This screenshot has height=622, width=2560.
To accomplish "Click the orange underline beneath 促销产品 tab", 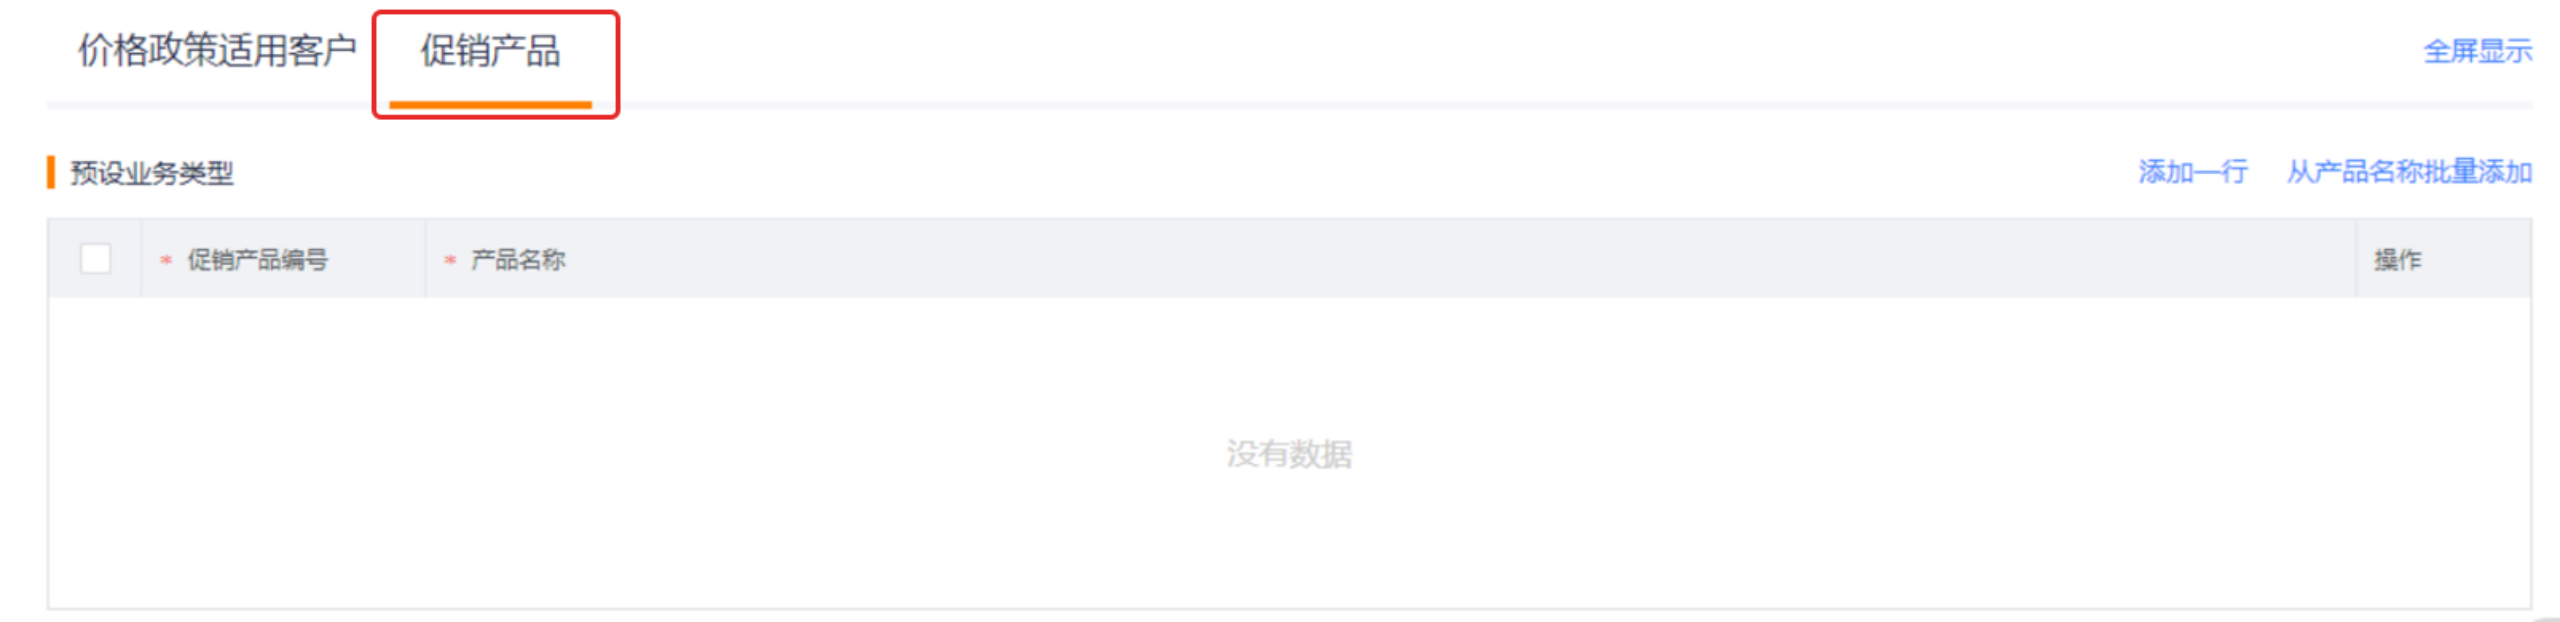I will tap(490, 104).
